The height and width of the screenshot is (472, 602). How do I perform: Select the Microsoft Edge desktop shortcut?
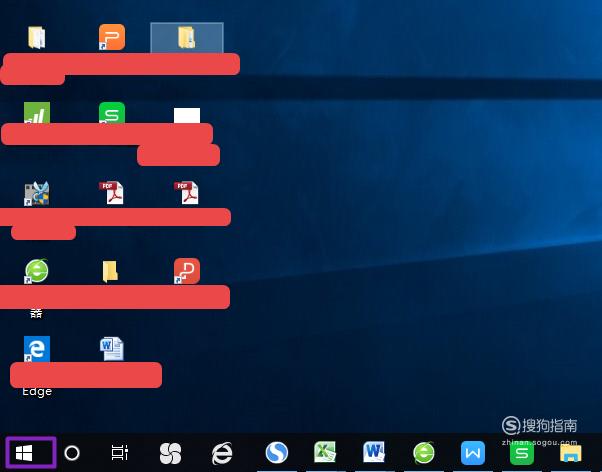coord(37,349)
